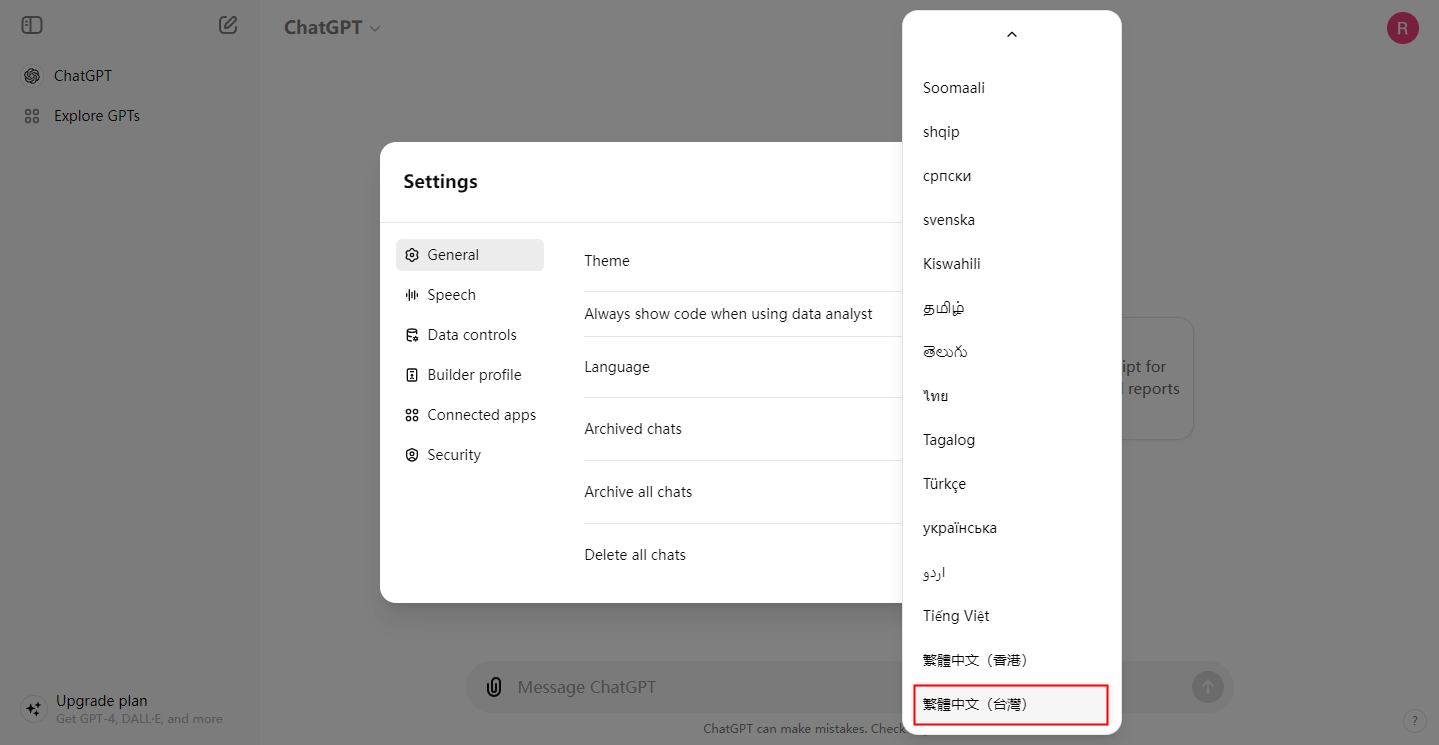This screenshot has height=745, width=1439.
Task: Open the ChatGPT model selector dropdown
Action: click(332, 28)
